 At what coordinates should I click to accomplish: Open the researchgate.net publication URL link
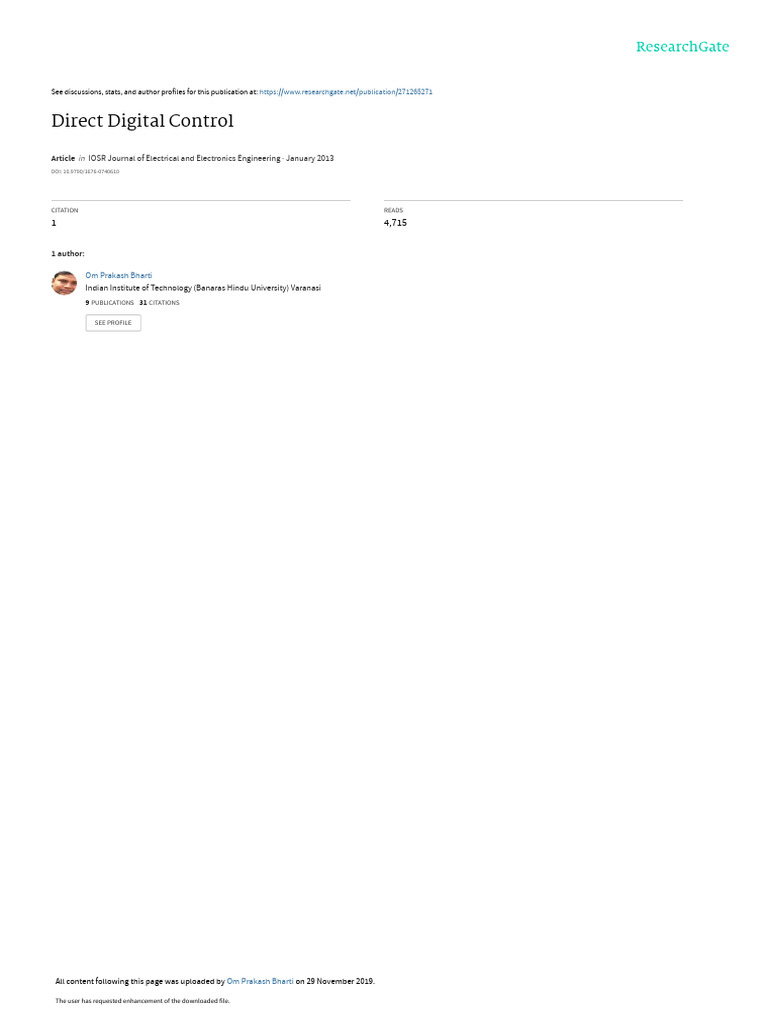[345, 92]
